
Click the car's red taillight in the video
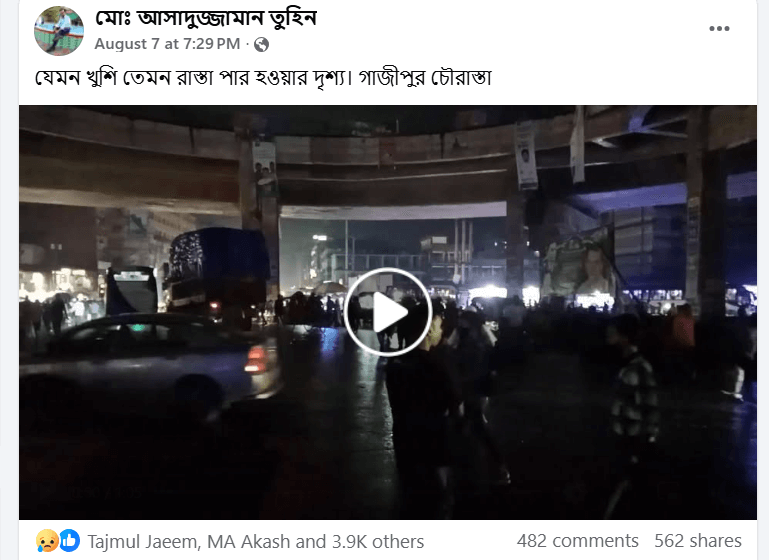258,359
